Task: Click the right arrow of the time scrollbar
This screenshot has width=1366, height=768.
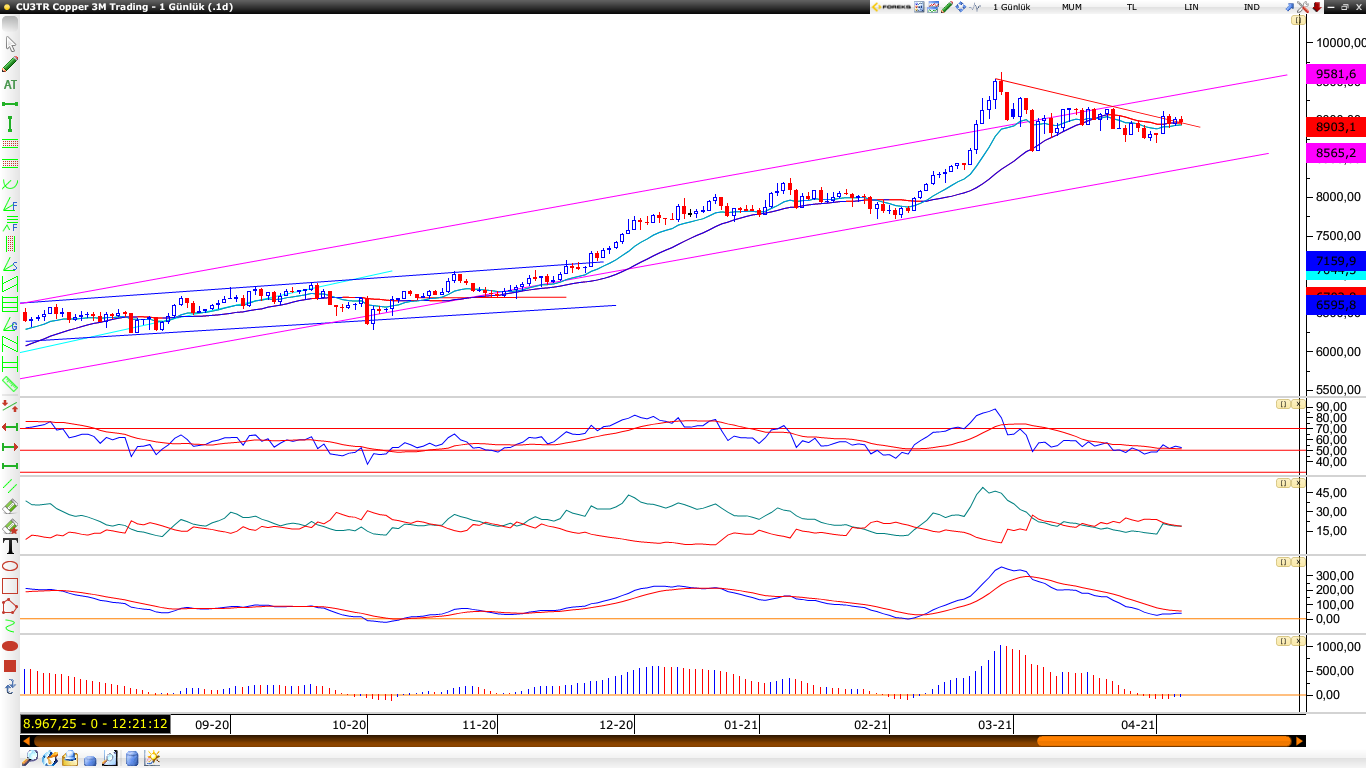Action: [1300, 741]
